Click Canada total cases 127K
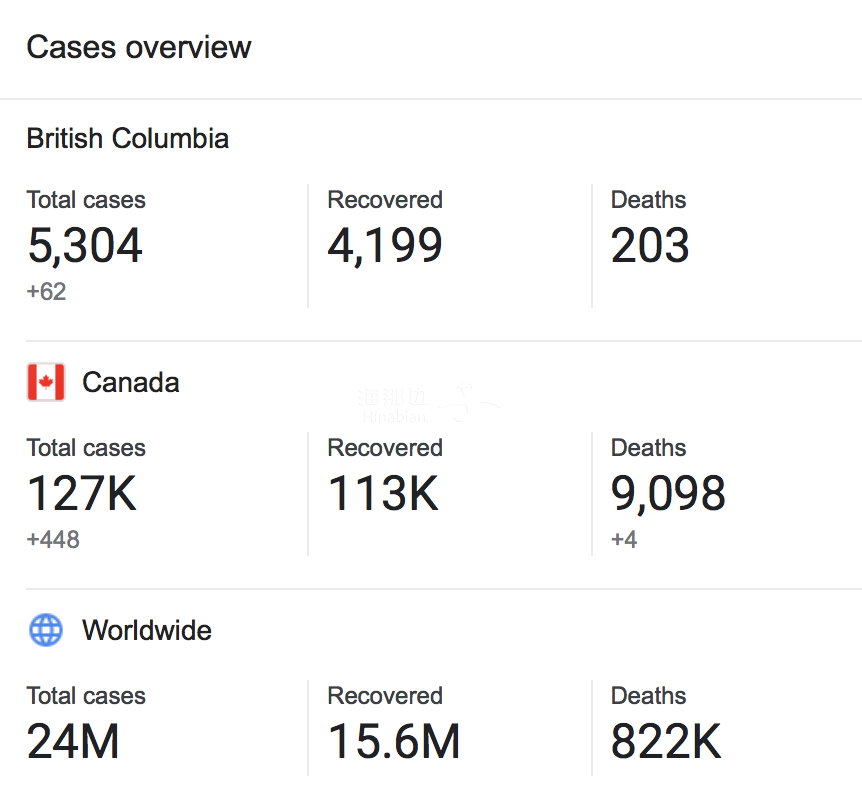The height and width of the screenshot is (806, 862). click(81, 493)
